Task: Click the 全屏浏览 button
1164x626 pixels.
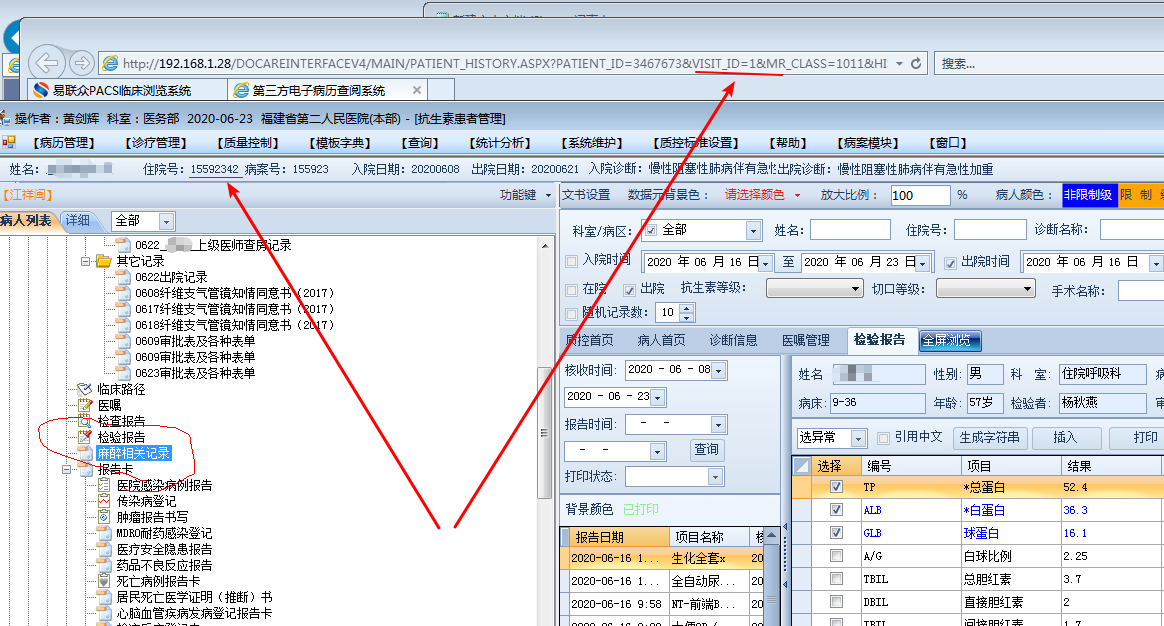Action: click(x=950, y=341)
